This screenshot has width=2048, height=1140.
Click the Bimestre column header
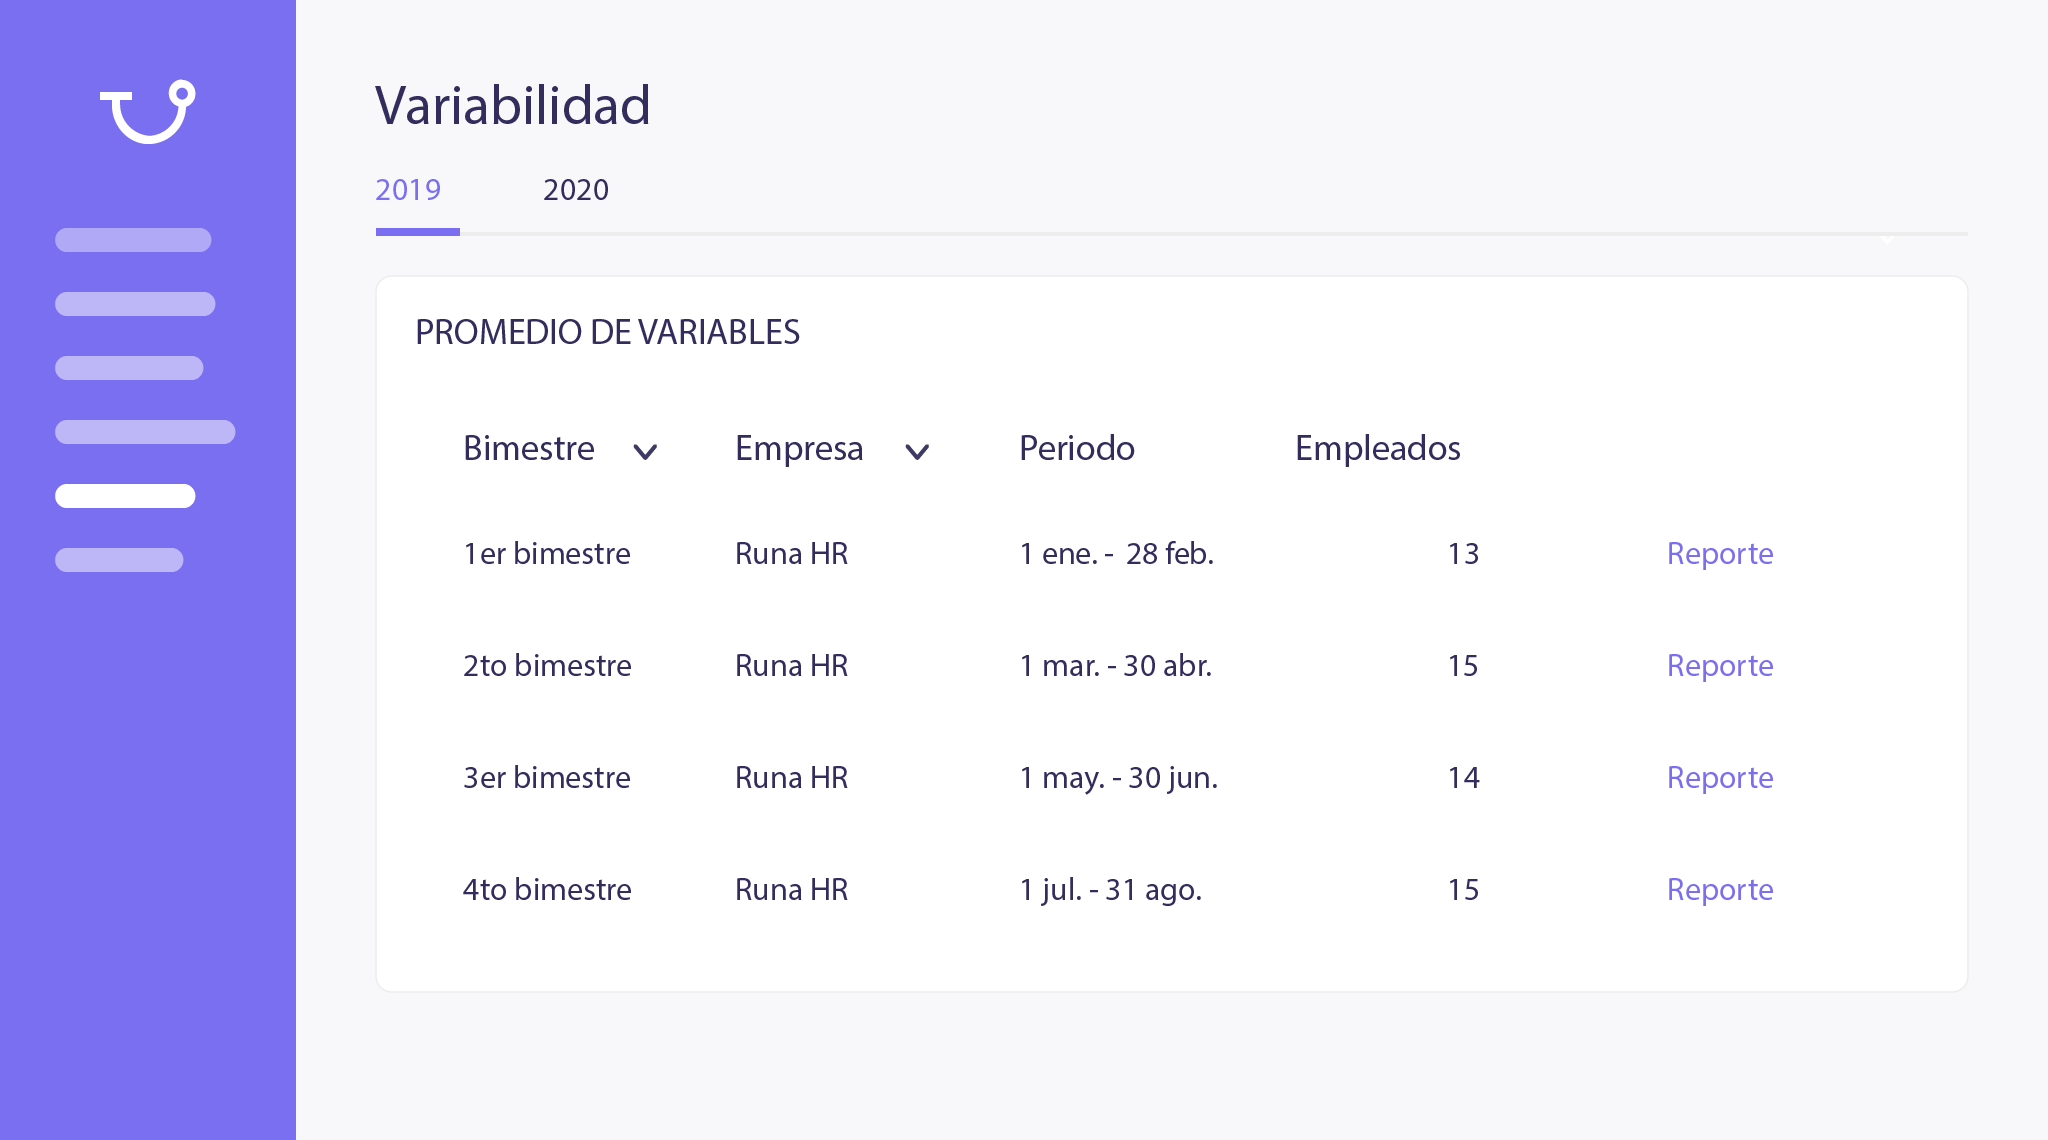coord(529,448)
